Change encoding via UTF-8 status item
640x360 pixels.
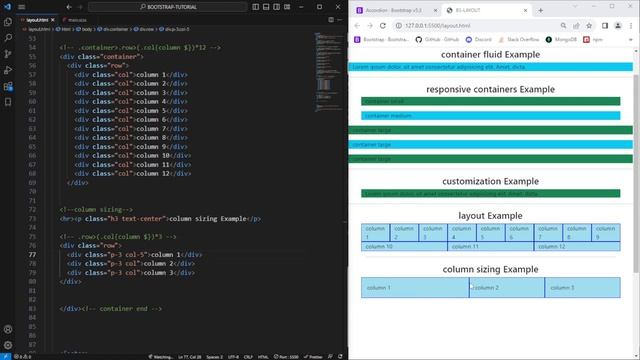coord(233,357)
